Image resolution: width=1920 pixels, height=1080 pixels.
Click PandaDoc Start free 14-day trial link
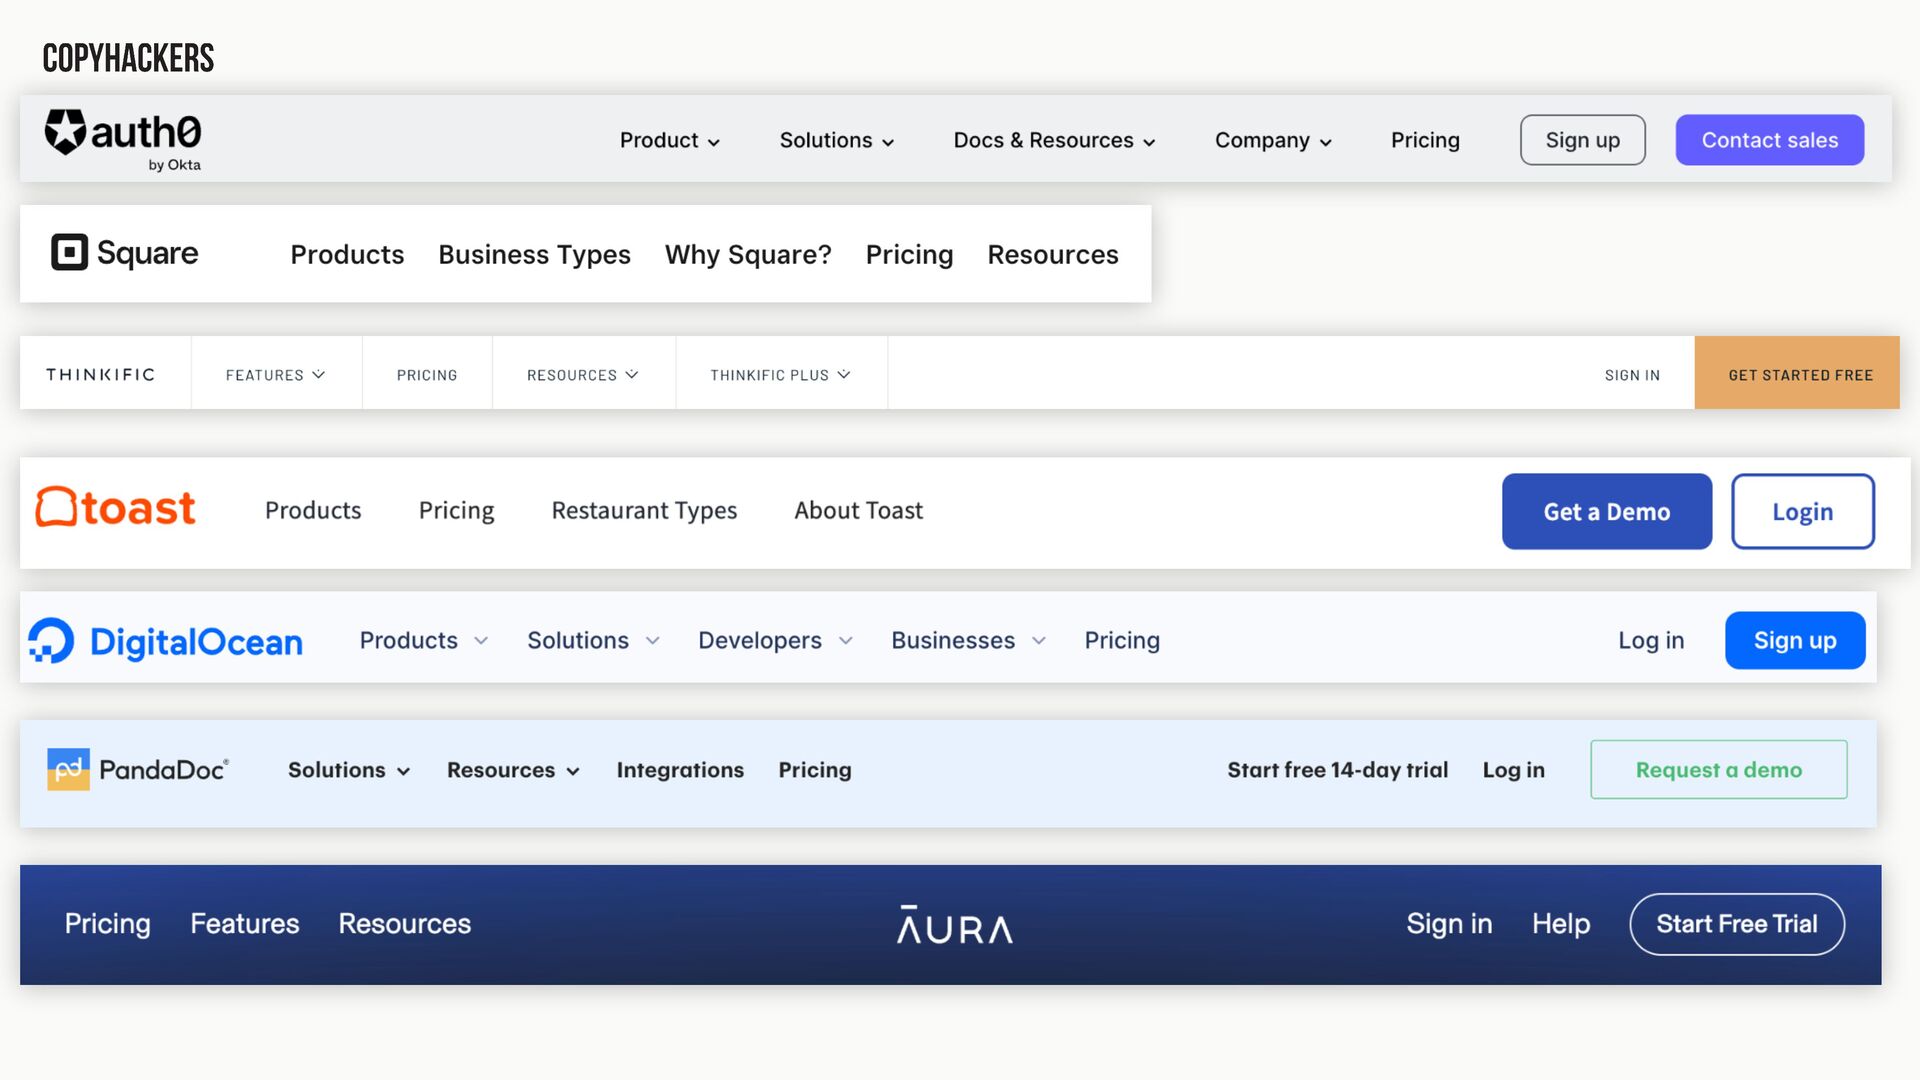pos(1338,770)
